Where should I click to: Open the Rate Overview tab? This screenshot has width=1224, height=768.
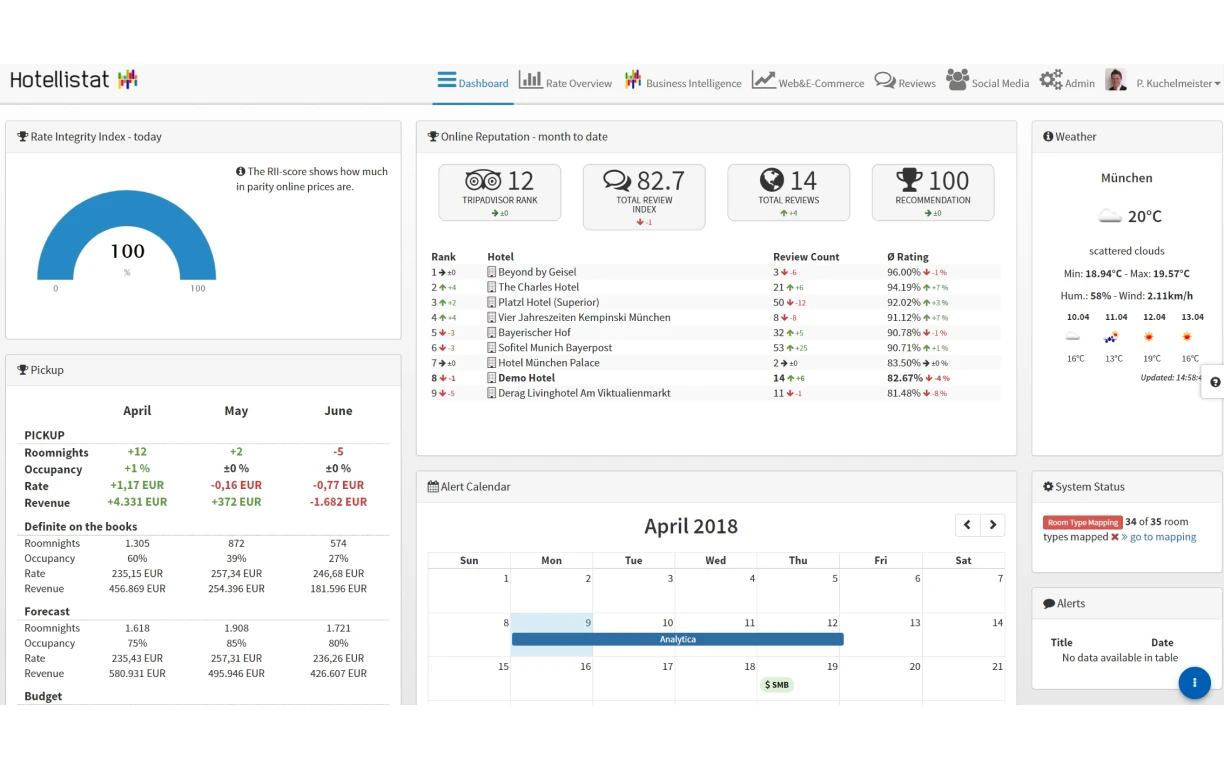coord(565,82)
